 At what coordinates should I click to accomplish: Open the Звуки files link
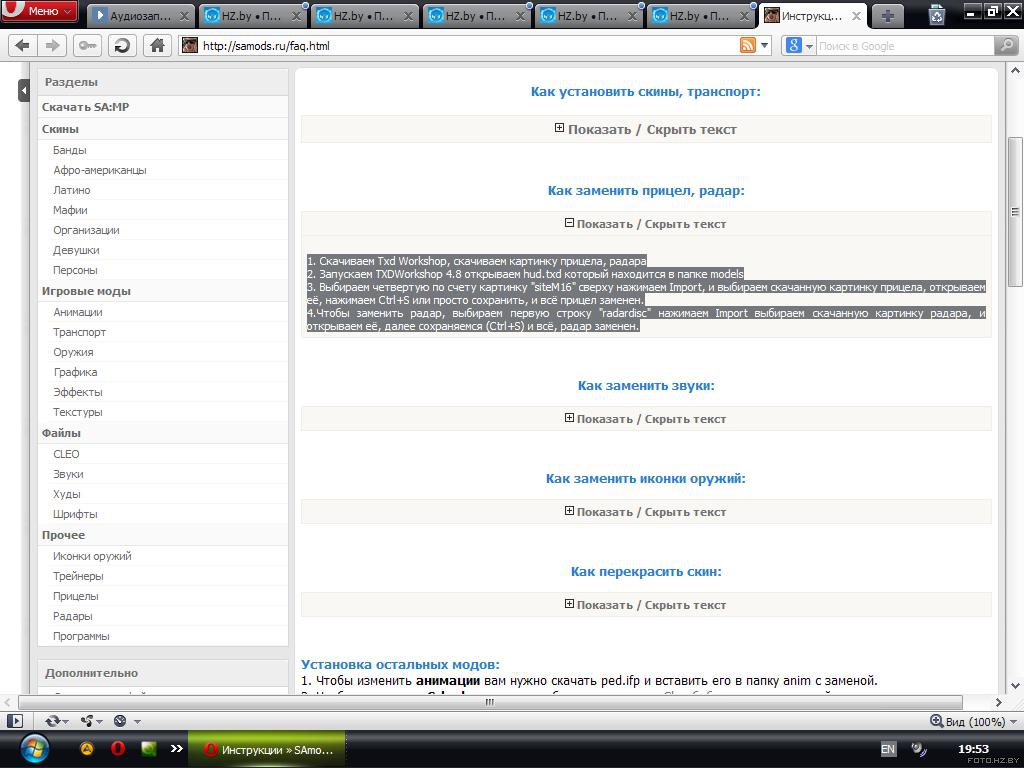click(x=68, y=474)
